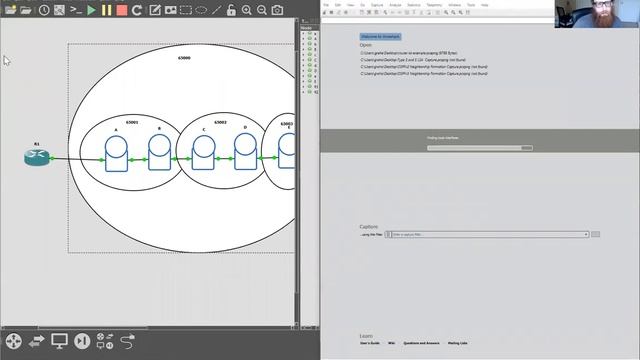Open the Wireshark Wiki link
The width and height of the screenshot is (640, 360).
click(x=391, y=343)
